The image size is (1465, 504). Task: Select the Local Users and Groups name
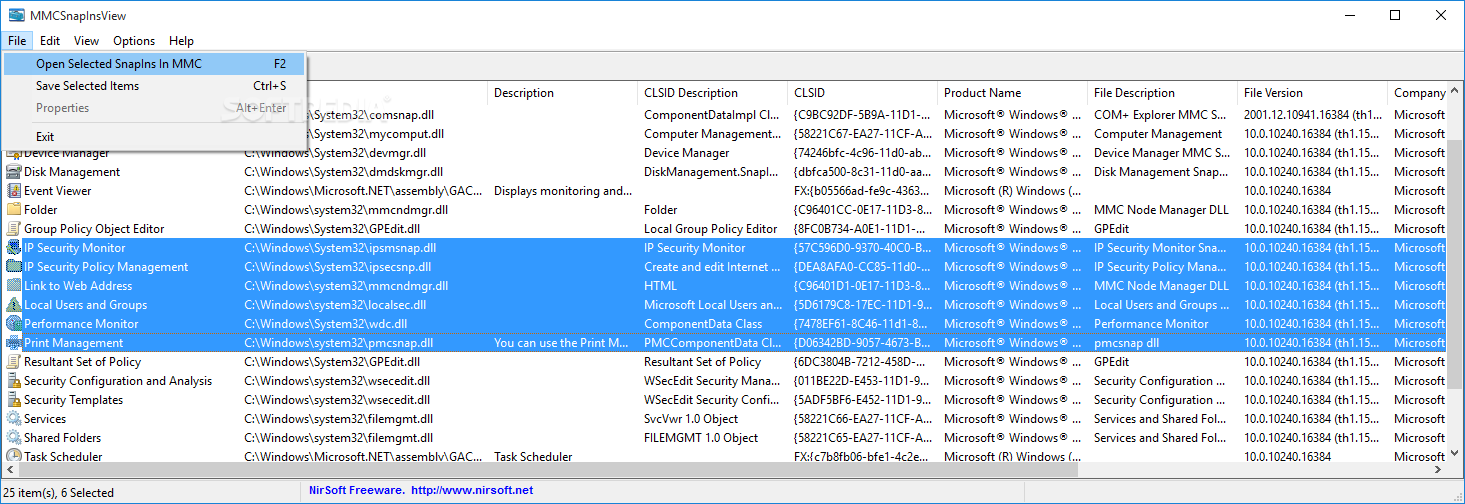point(85,305)
